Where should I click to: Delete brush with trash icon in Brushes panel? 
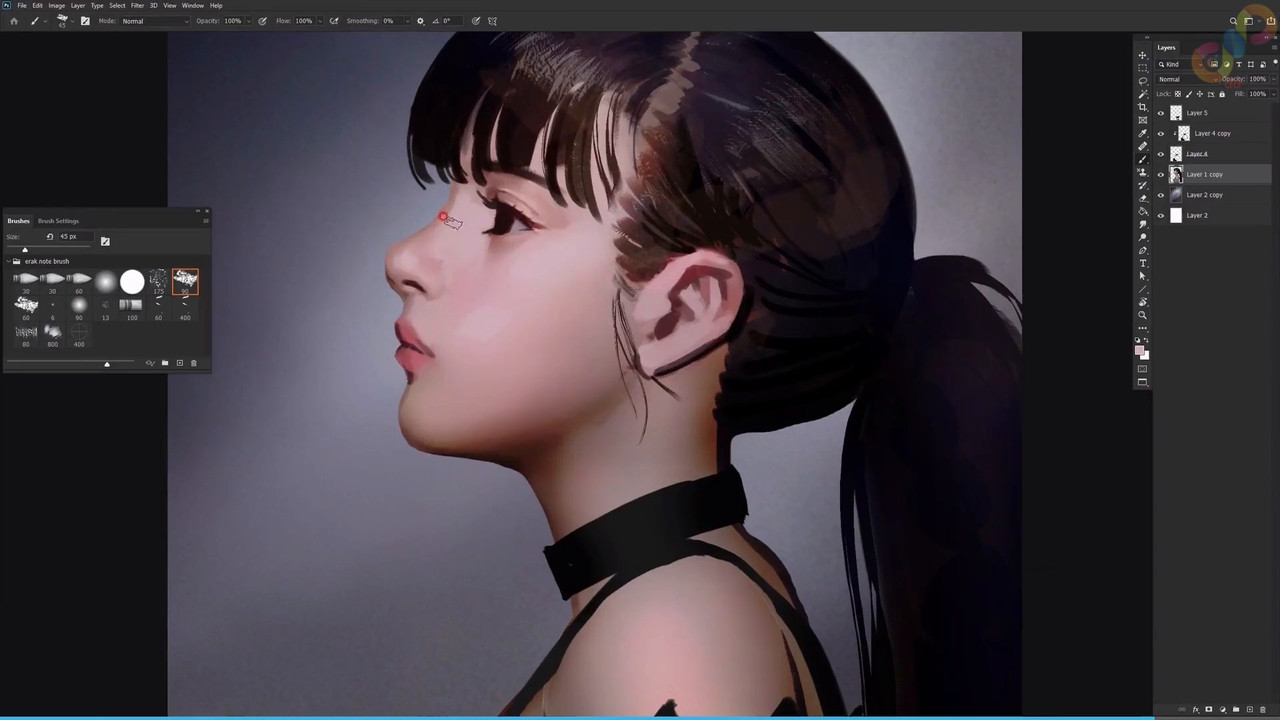click(194, 363)
